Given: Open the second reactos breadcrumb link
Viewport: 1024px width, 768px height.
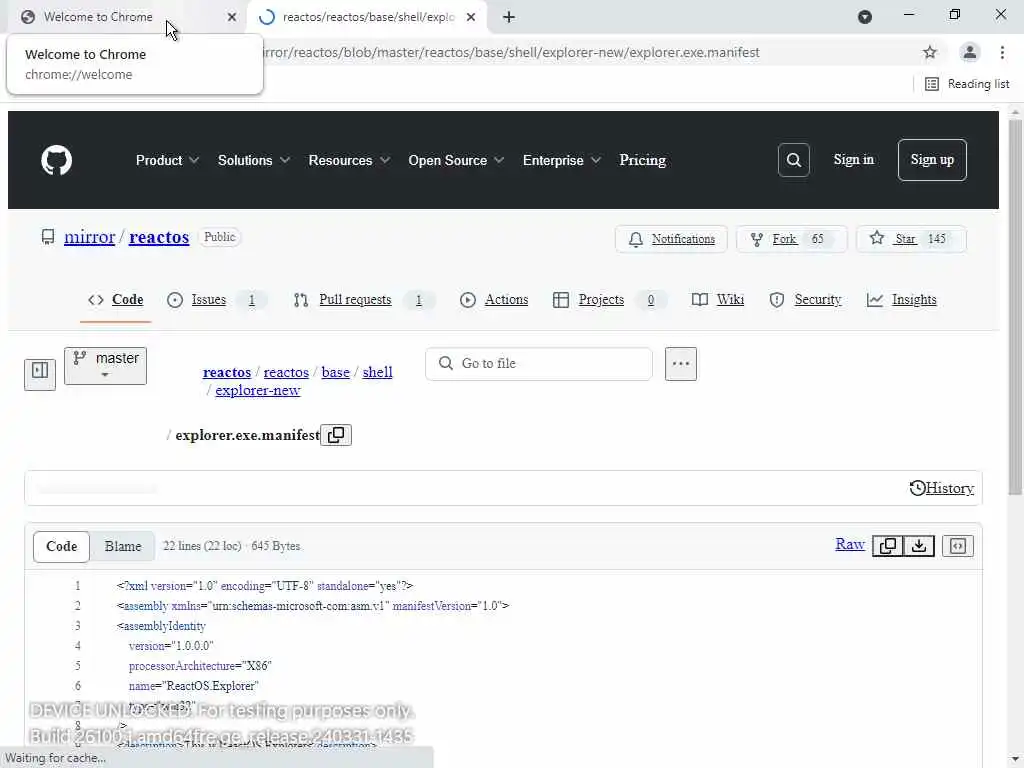Looking at the screenshot, I should pos(286,372).
